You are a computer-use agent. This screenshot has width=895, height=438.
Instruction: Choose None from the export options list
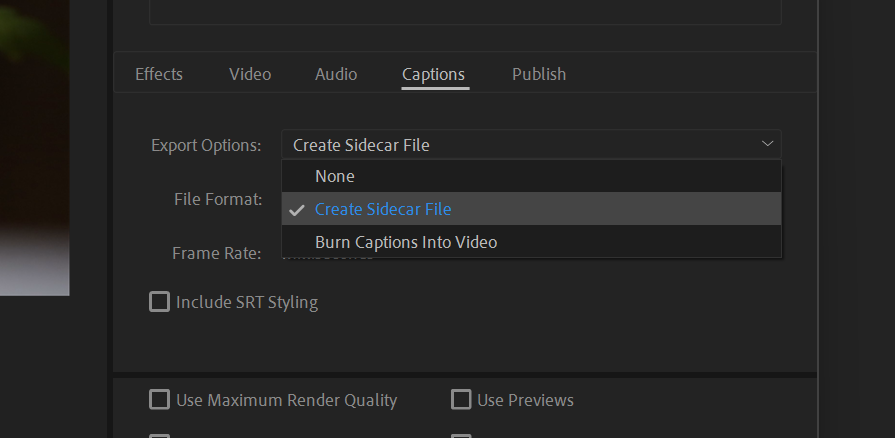coord(335,176)
